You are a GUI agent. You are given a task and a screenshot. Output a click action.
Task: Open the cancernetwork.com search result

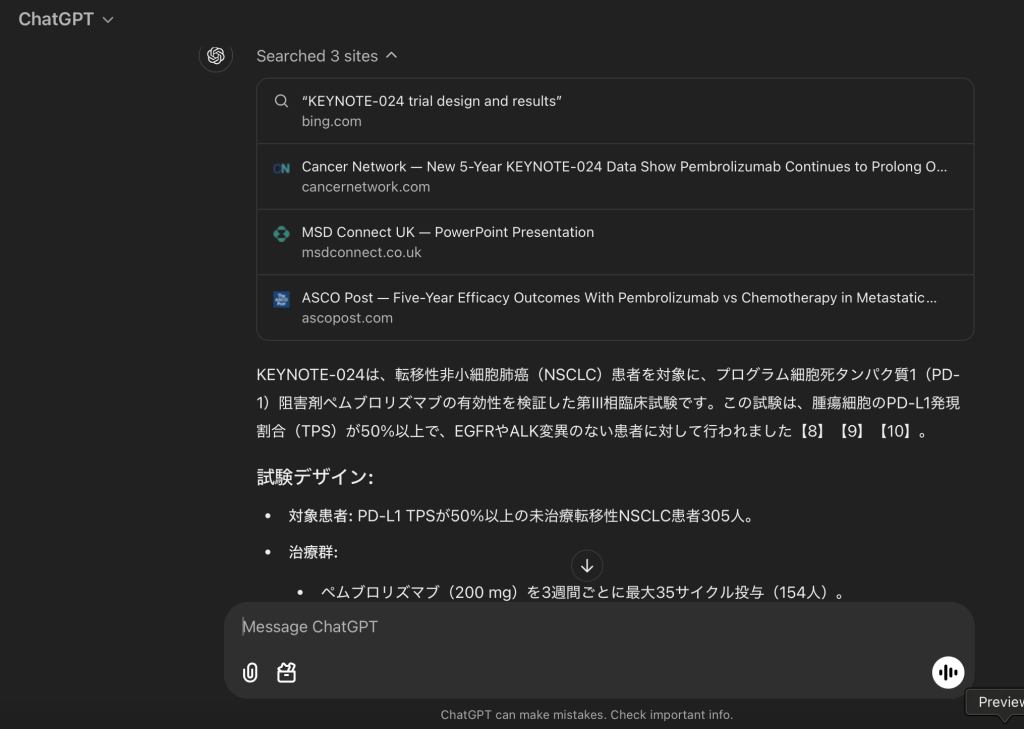click(614, 175)
